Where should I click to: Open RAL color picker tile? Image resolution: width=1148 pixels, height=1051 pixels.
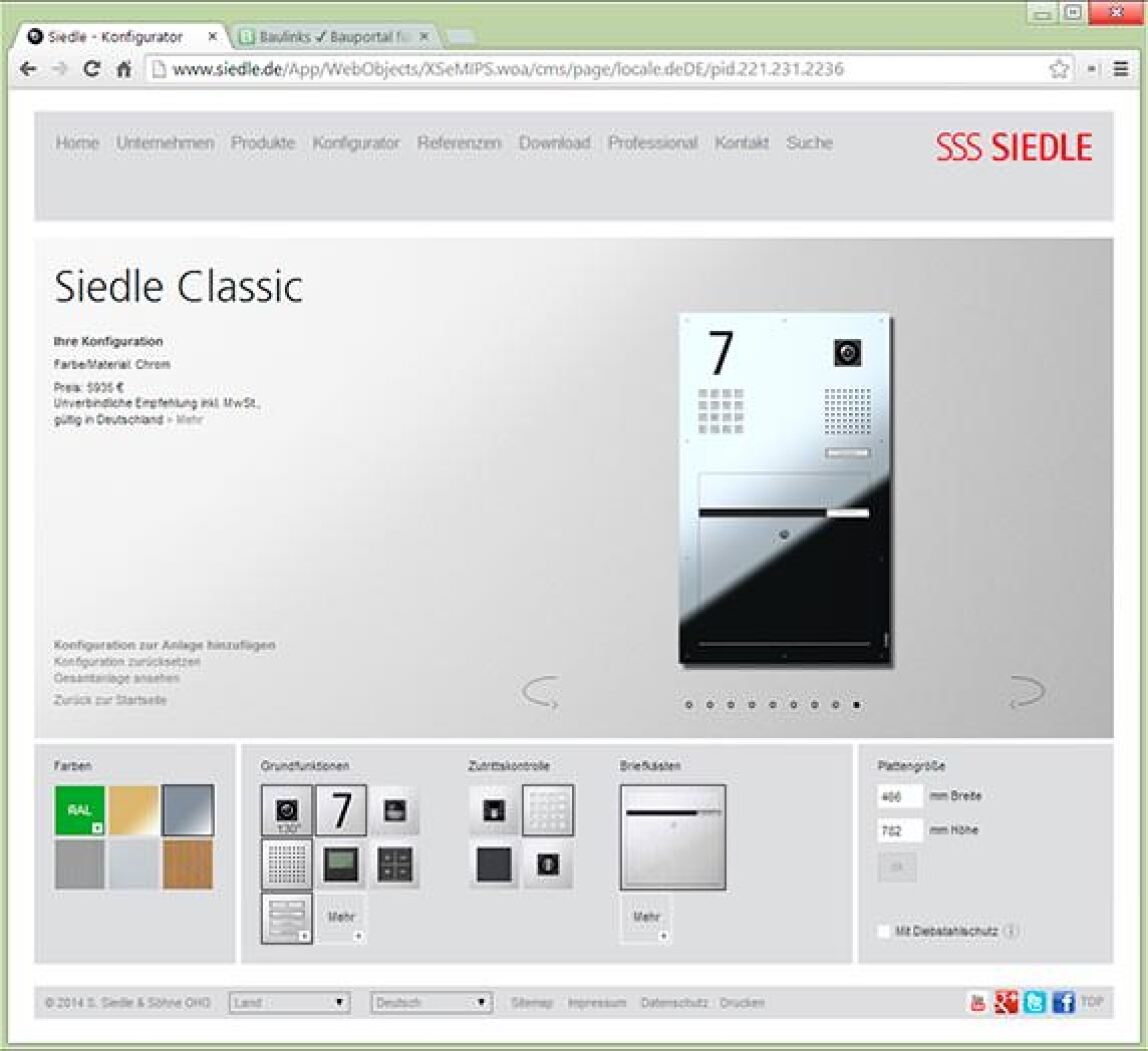click(80, 810)
